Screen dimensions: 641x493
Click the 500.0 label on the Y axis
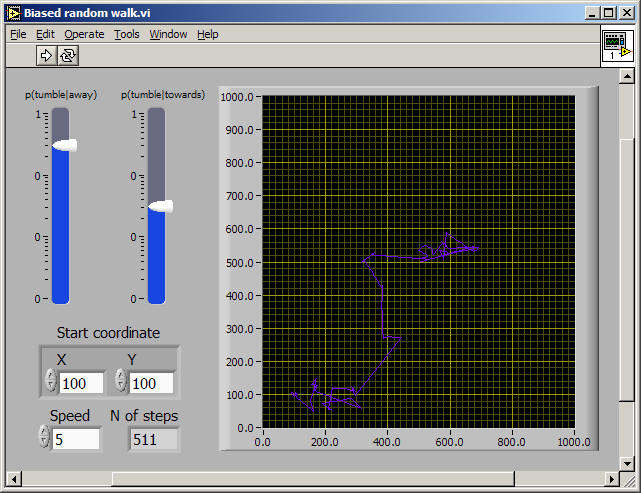(x=240, y=262)
